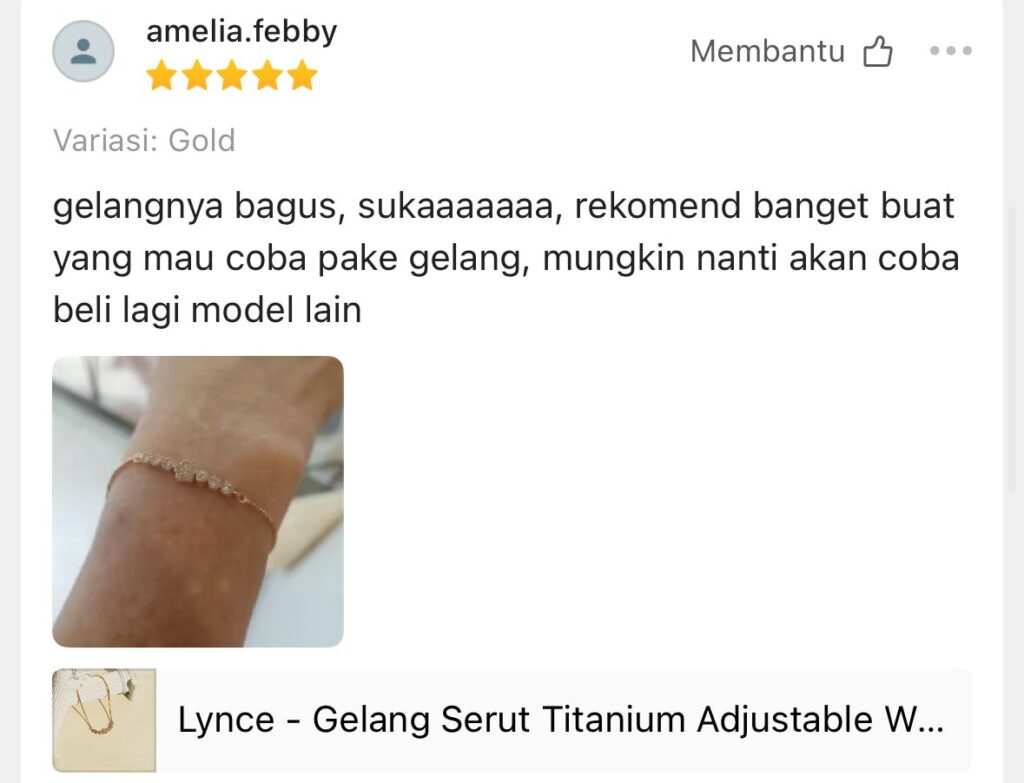
Task: Select the third rating star
Action: coord(232,75)
